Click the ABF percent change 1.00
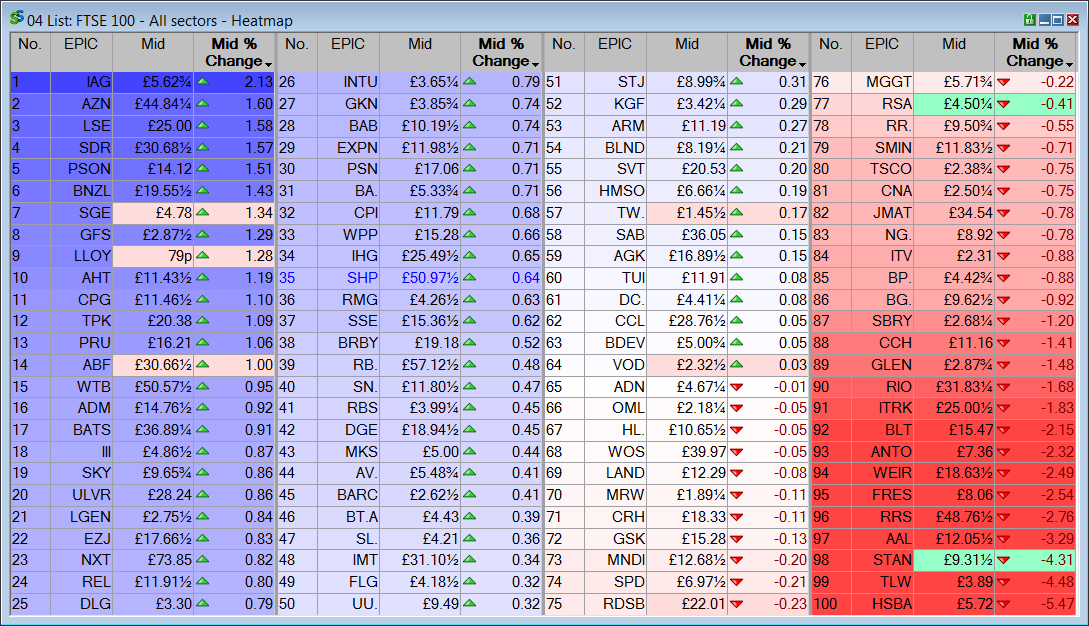 coord(235,364)
